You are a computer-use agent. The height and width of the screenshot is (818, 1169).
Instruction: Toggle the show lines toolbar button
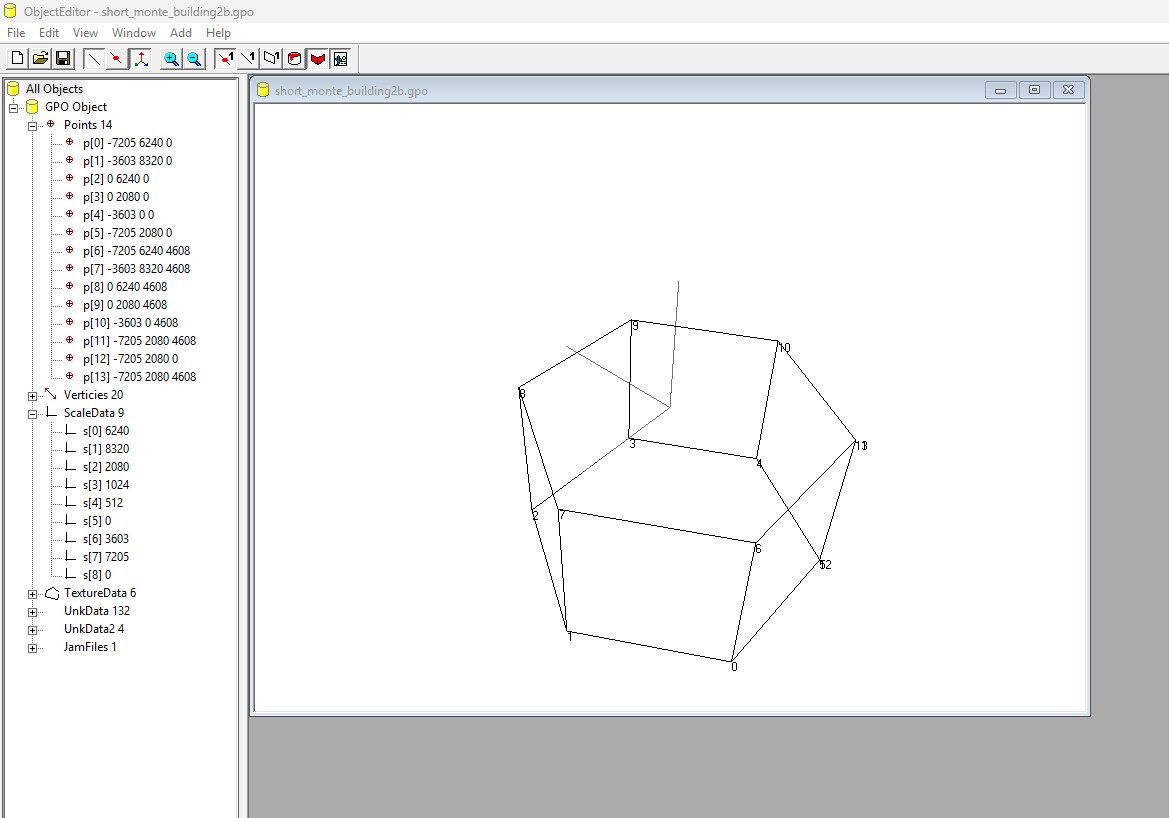click(94, 59)
